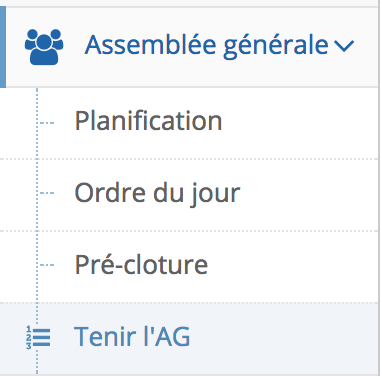Screen dimensions: 382x376
Task: Collapse the Assemblée générale chevron
Action: point(344,46)
